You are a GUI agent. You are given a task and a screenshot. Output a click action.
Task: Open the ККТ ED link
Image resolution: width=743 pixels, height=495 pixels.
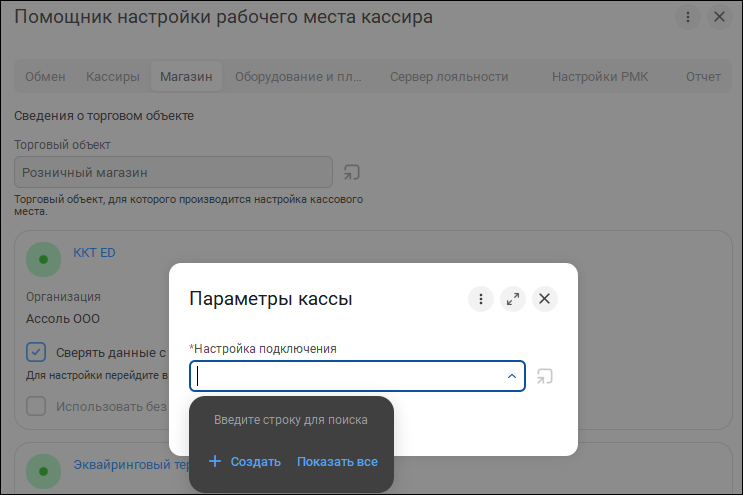tap(94, 253)
